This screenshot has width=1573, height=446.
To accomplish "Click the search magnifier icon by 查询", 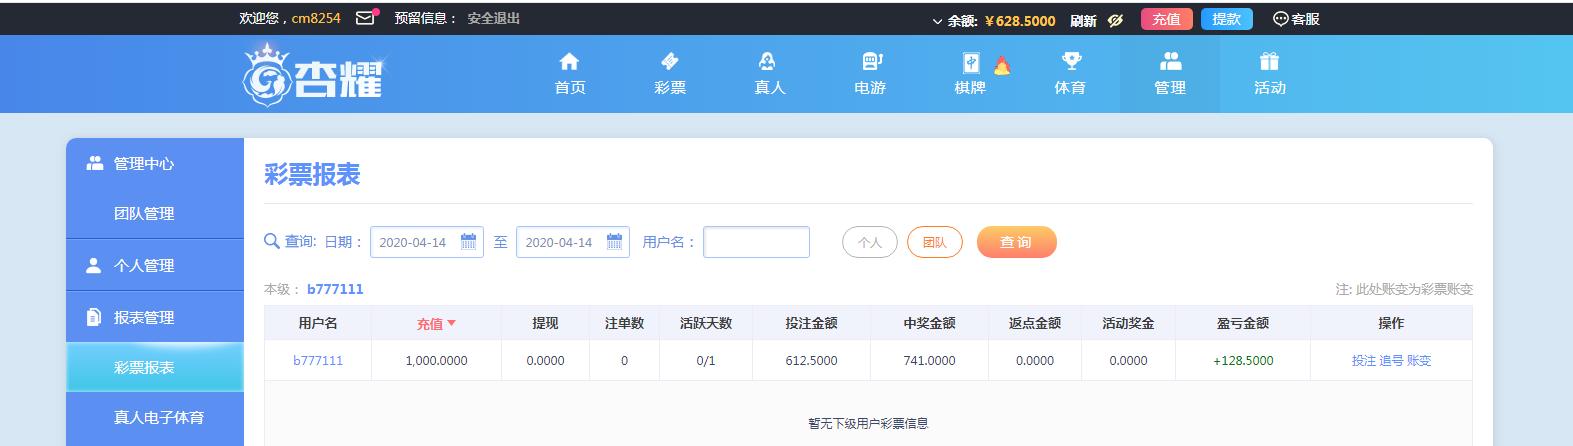I will pyautogui.click(x=272, y=241).
